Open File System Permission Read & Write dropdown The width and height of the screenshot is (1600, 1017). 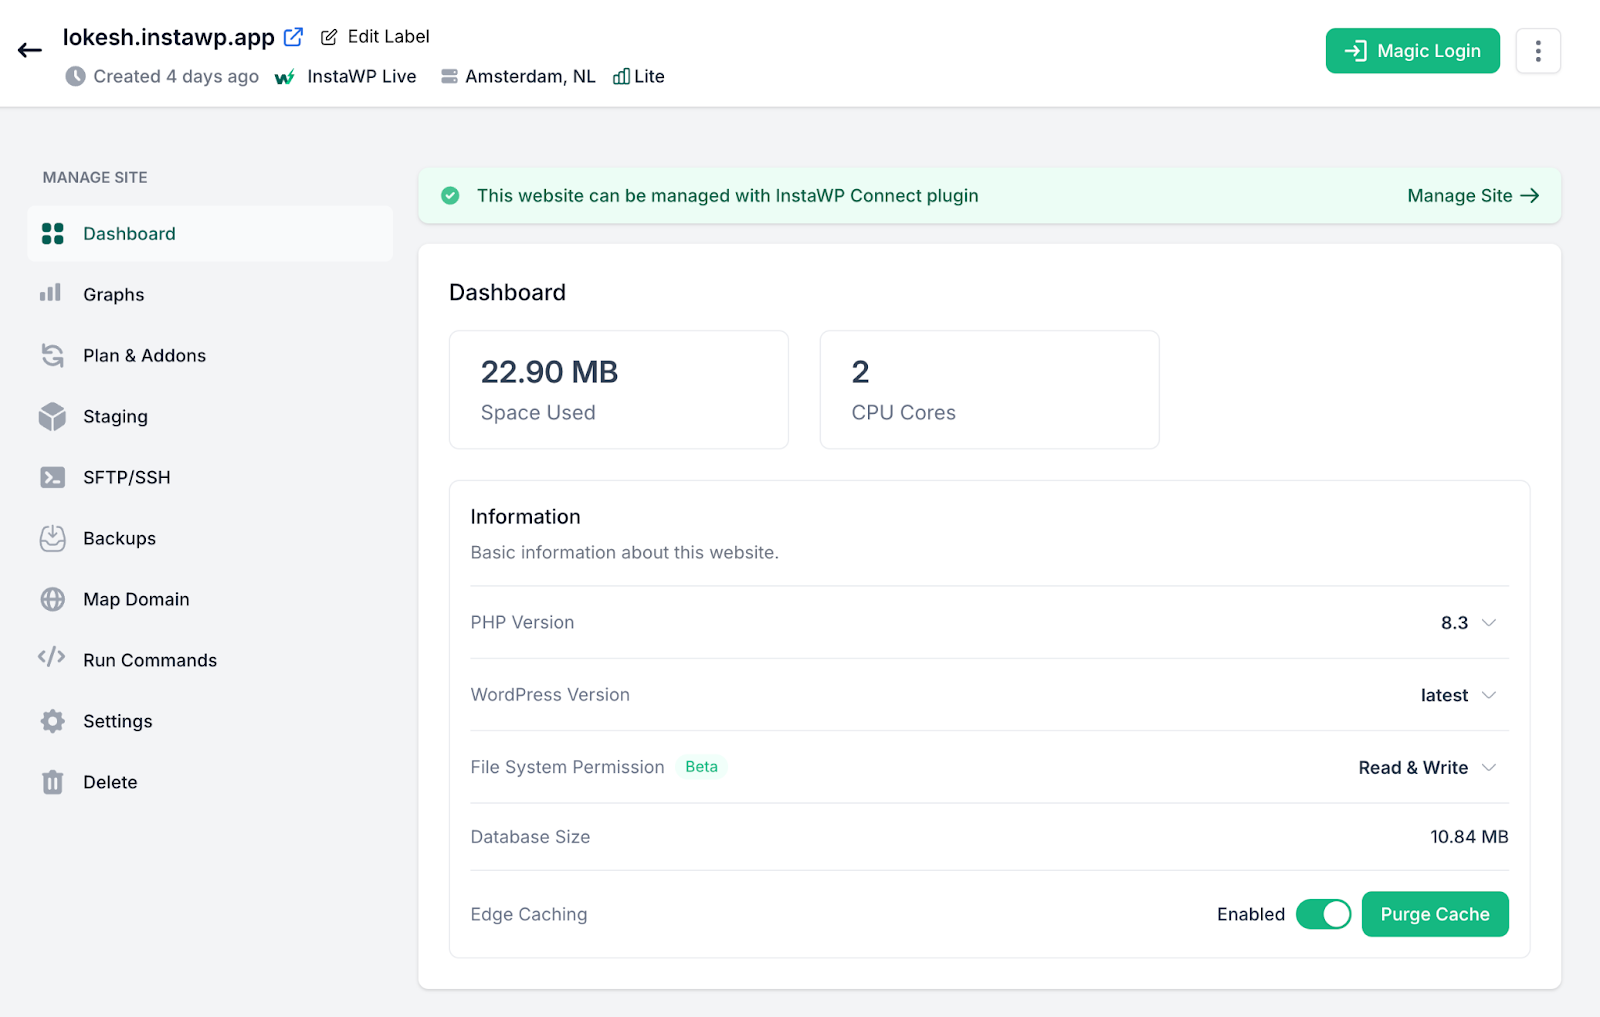(1427, 768)
